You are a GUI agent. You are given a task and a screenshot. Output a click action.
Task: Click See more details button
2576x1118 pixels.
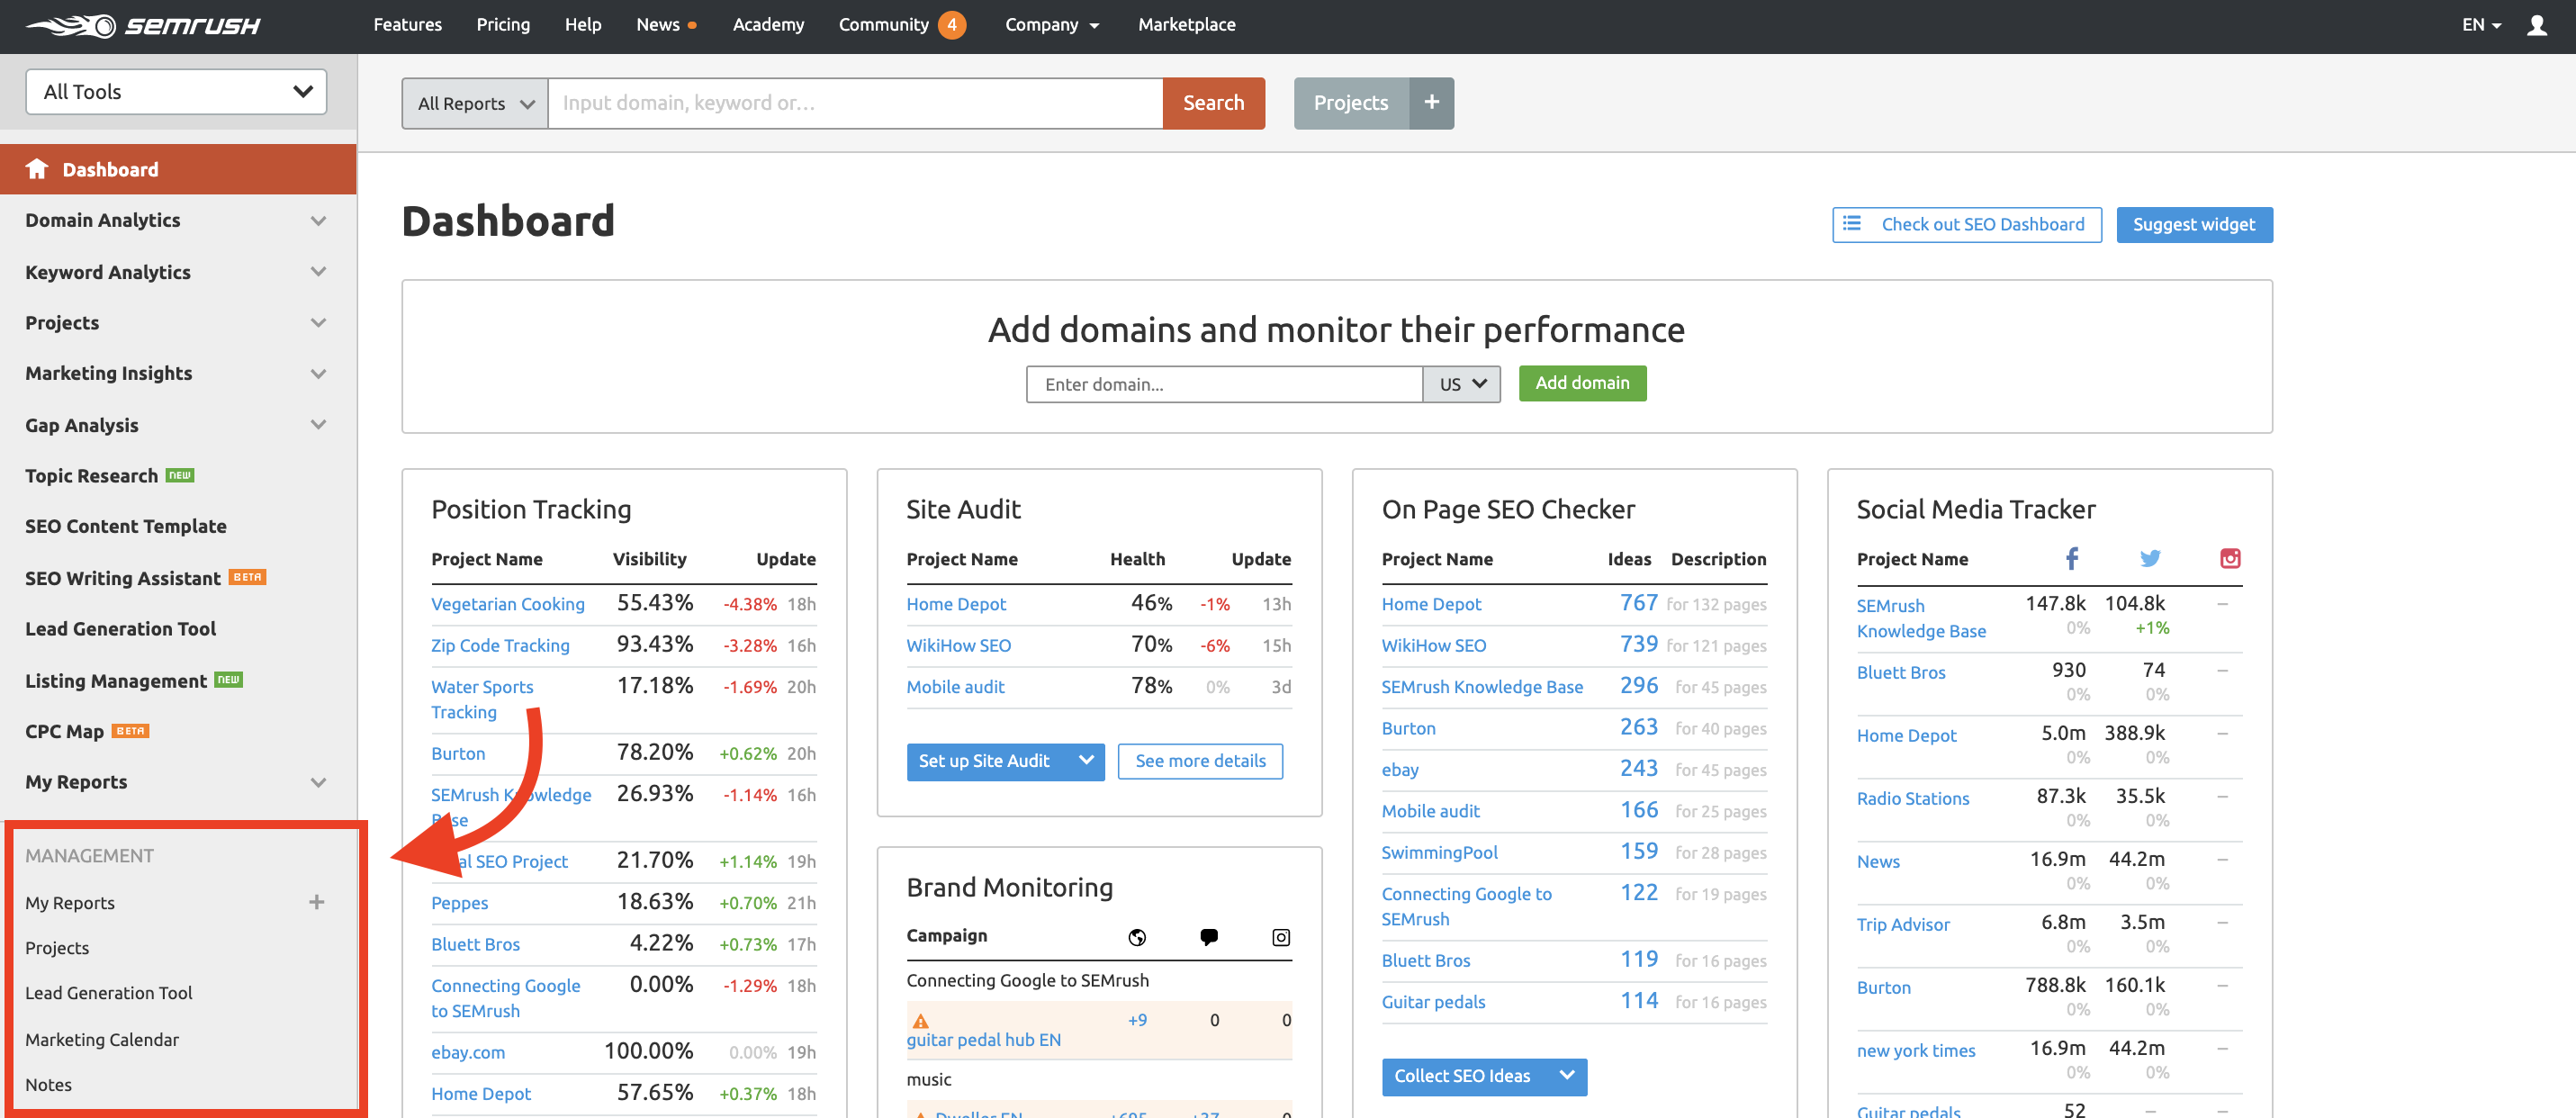[1200, 761]
